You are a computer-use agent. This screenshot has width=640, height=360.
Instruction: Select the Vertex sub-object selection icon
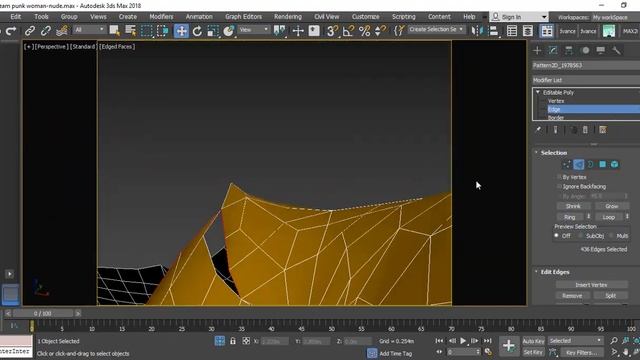point(567,164)
